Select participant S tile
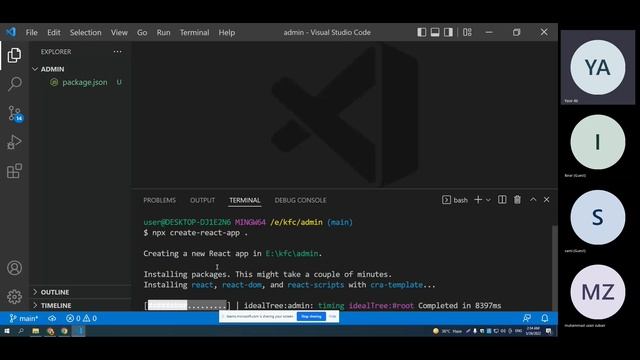This screenshot has width=640, height=360. pos(598,217)
